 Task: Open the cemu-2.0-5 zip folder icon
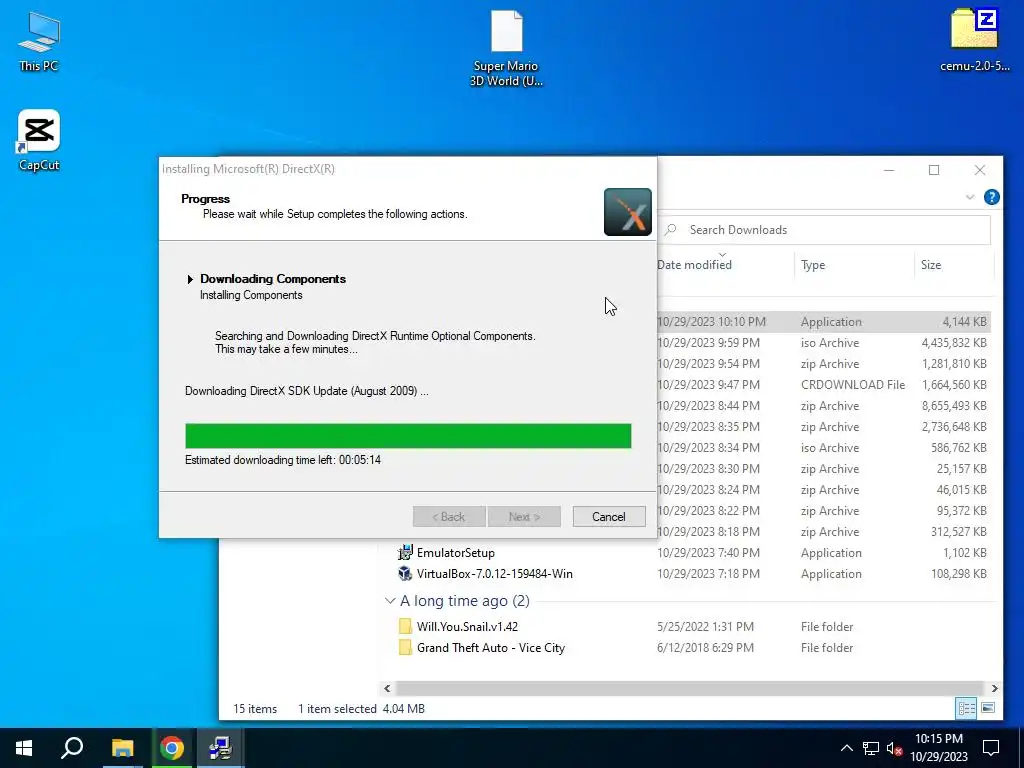pyautogui.click(x=974, y=39)
